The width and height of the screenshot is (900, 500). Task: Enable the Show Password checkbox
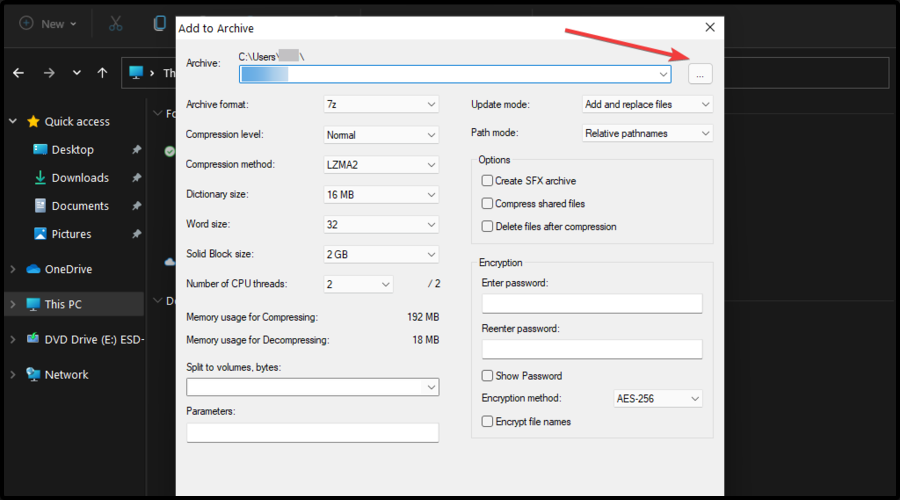(x=487, y=376)
